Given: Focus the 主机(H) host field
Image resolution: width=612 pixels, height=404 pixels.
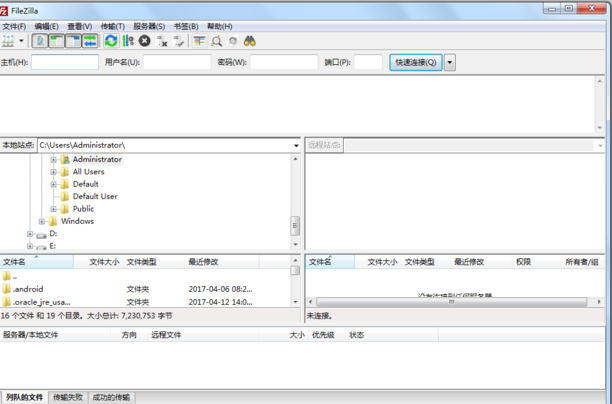Looking at the screenshot, I should pyautogui.click(x=65, y=62).
